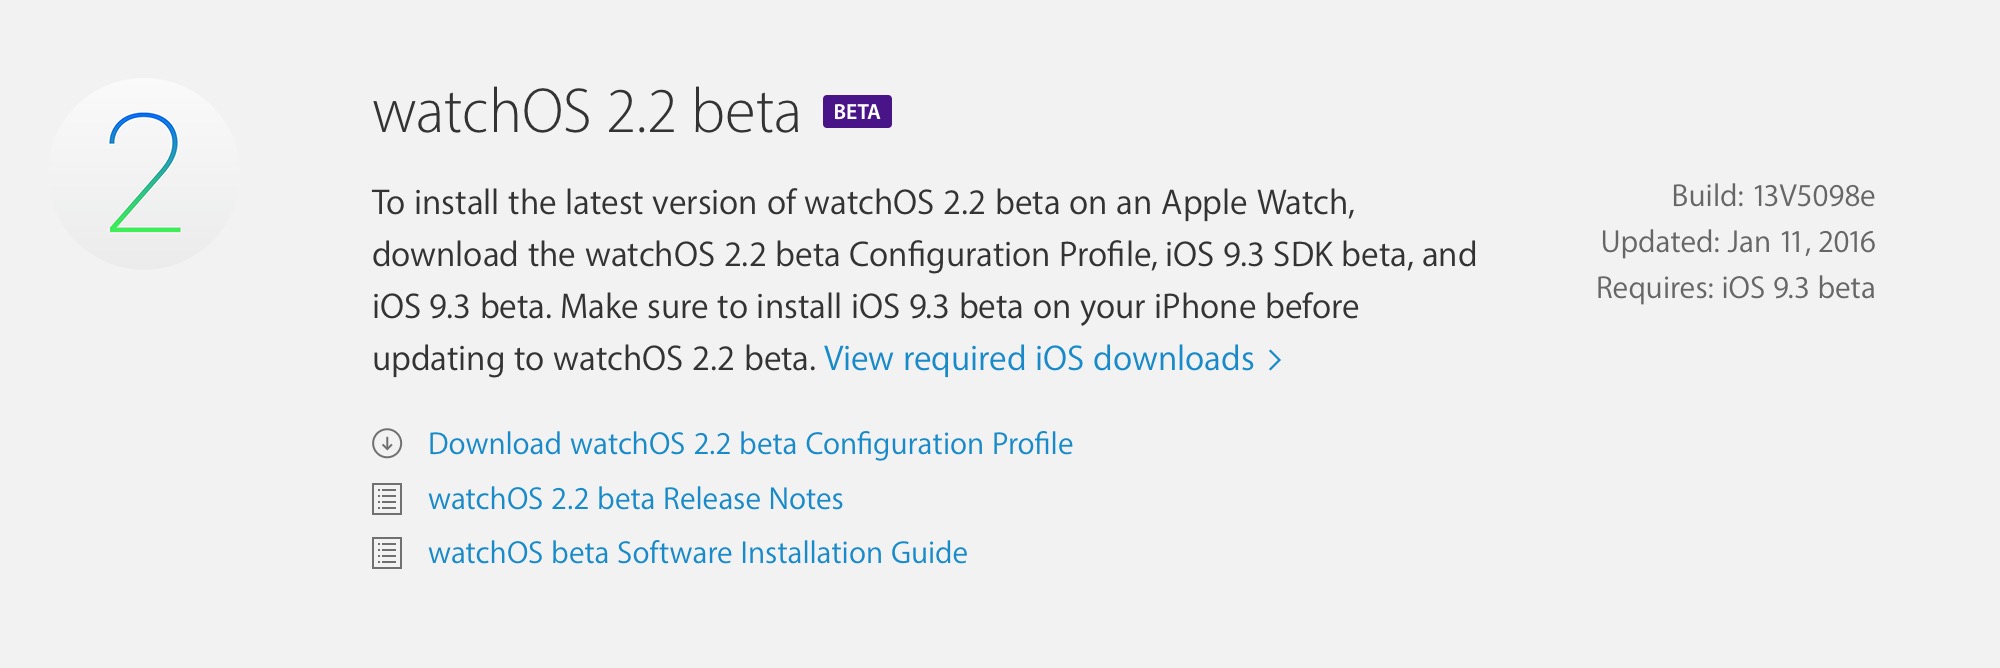Click the Updated: Jan 11, 2016 text
The image size is (2000, 668).
[x=1738, y=242]
